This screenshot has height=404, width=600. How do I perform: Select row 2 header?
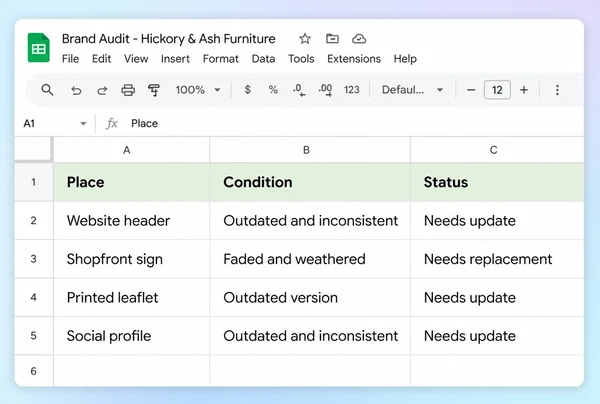coord(34,221)
